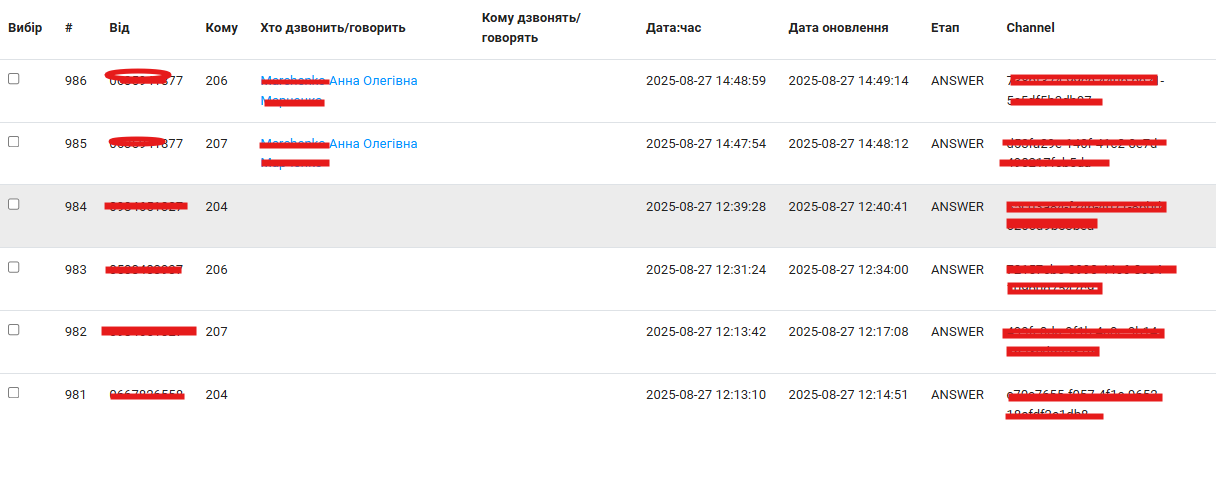Click the # column header
The image size is (1216, 477).
pyautogui.click(x=69, y=28)
